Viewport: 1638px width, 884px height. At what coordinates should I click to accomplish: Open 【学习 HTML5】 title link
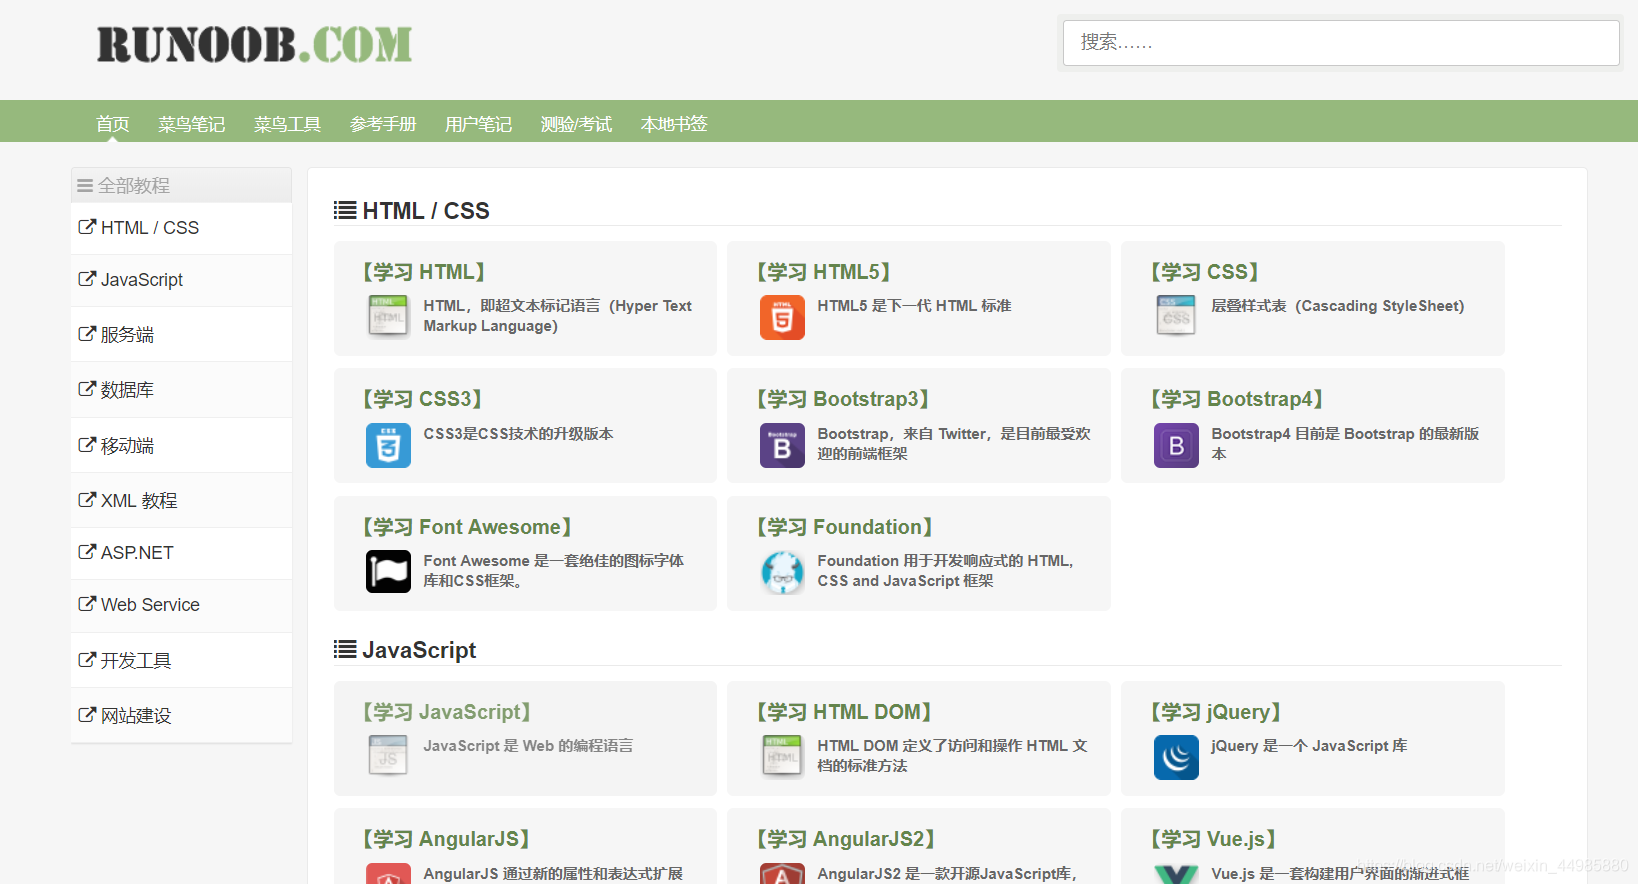[824, 272]
